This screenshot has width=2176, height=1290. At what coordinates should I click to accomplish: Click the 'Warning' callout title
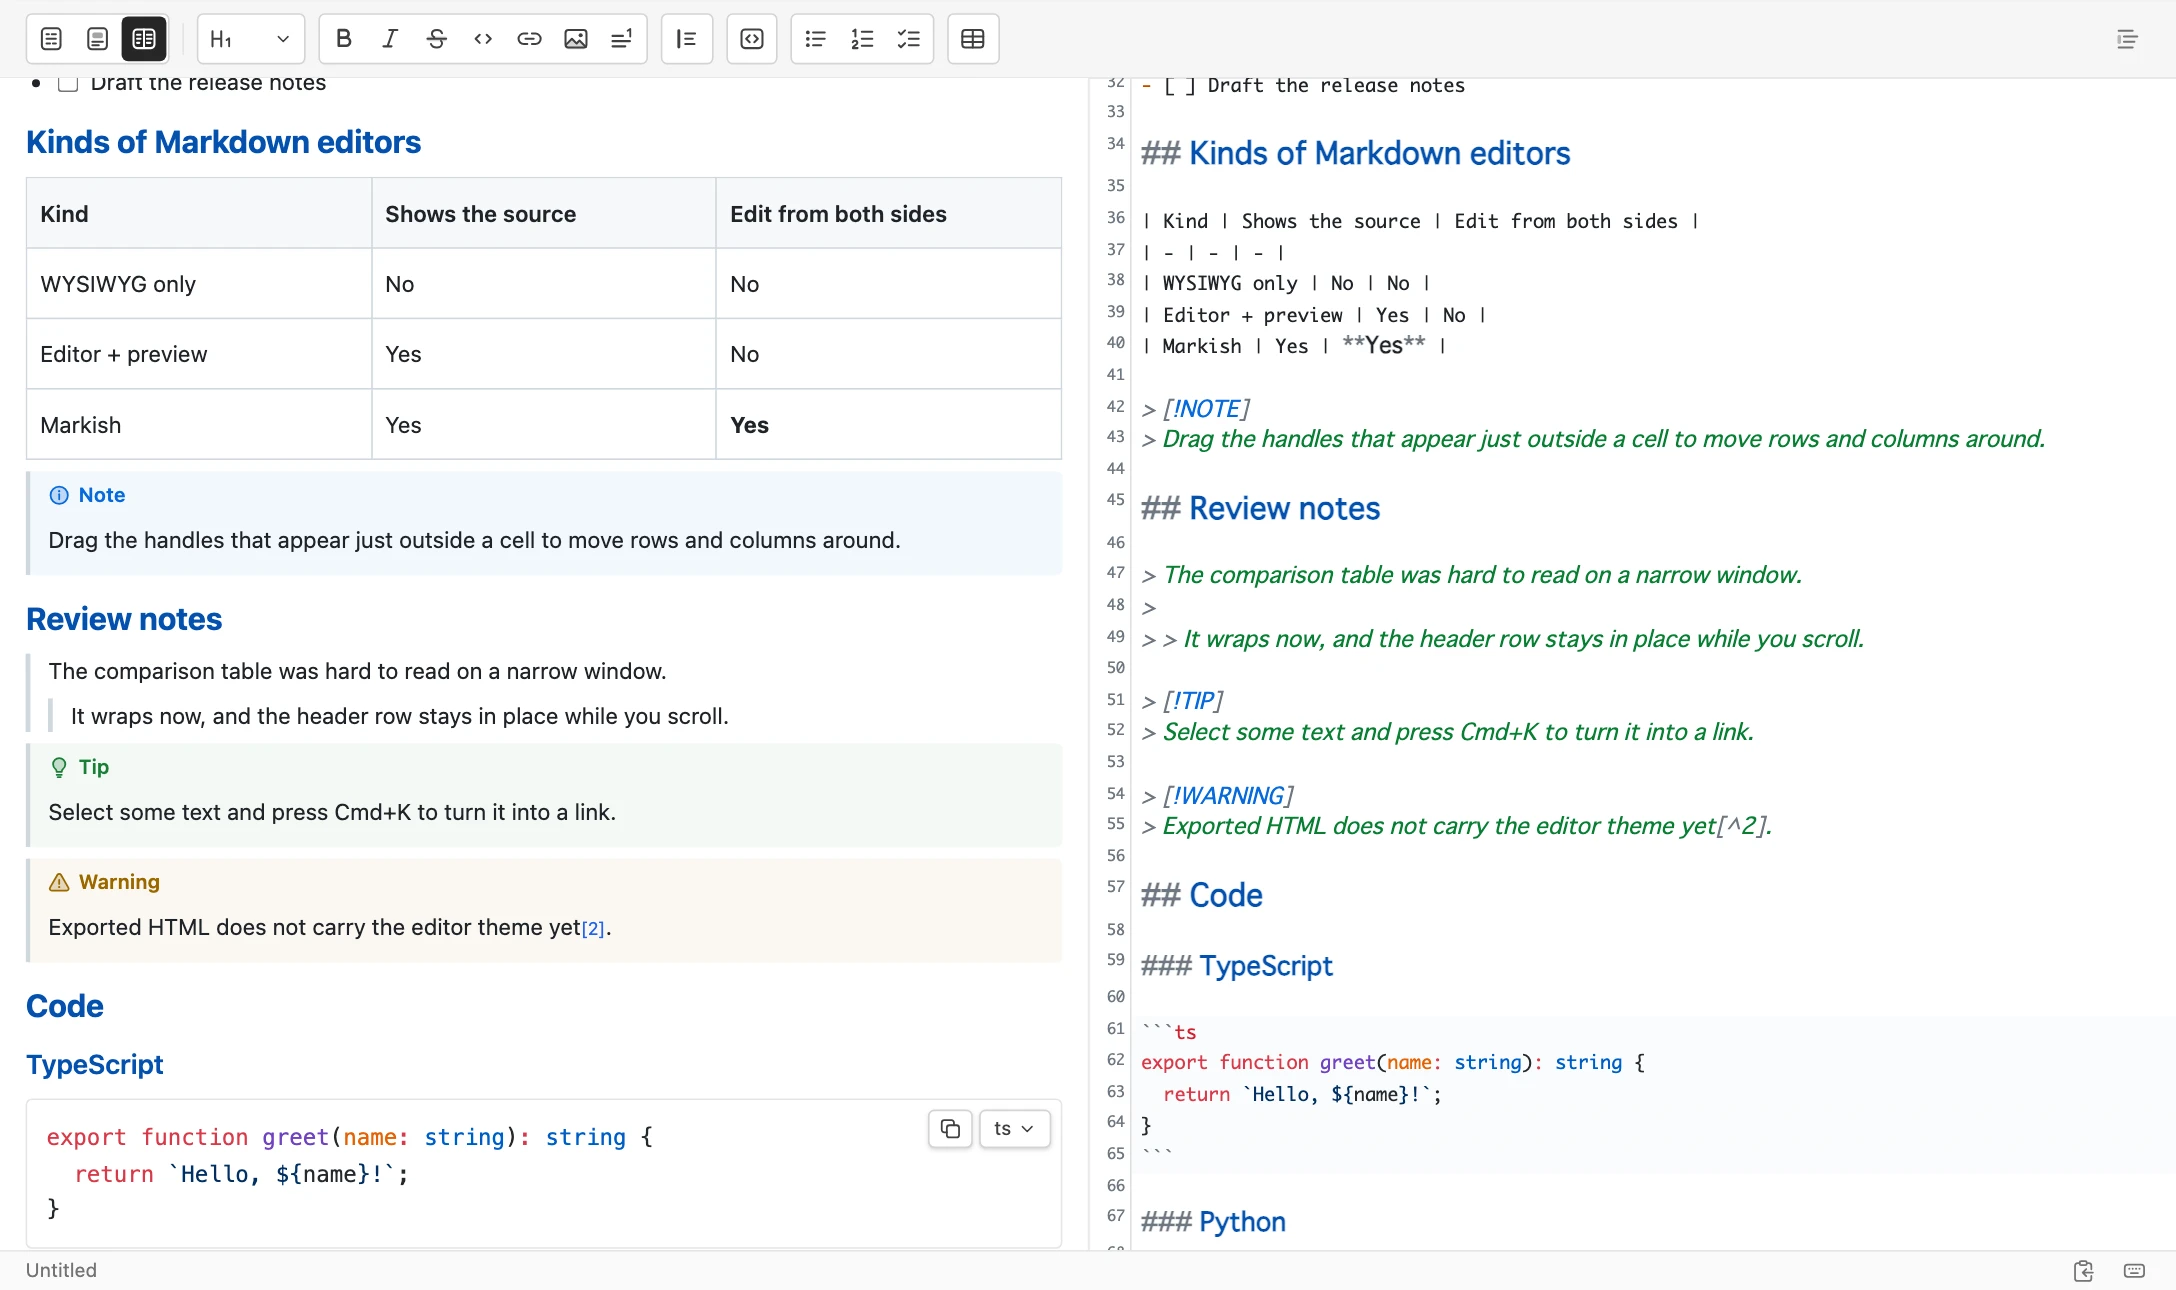(x=119, y=882)
